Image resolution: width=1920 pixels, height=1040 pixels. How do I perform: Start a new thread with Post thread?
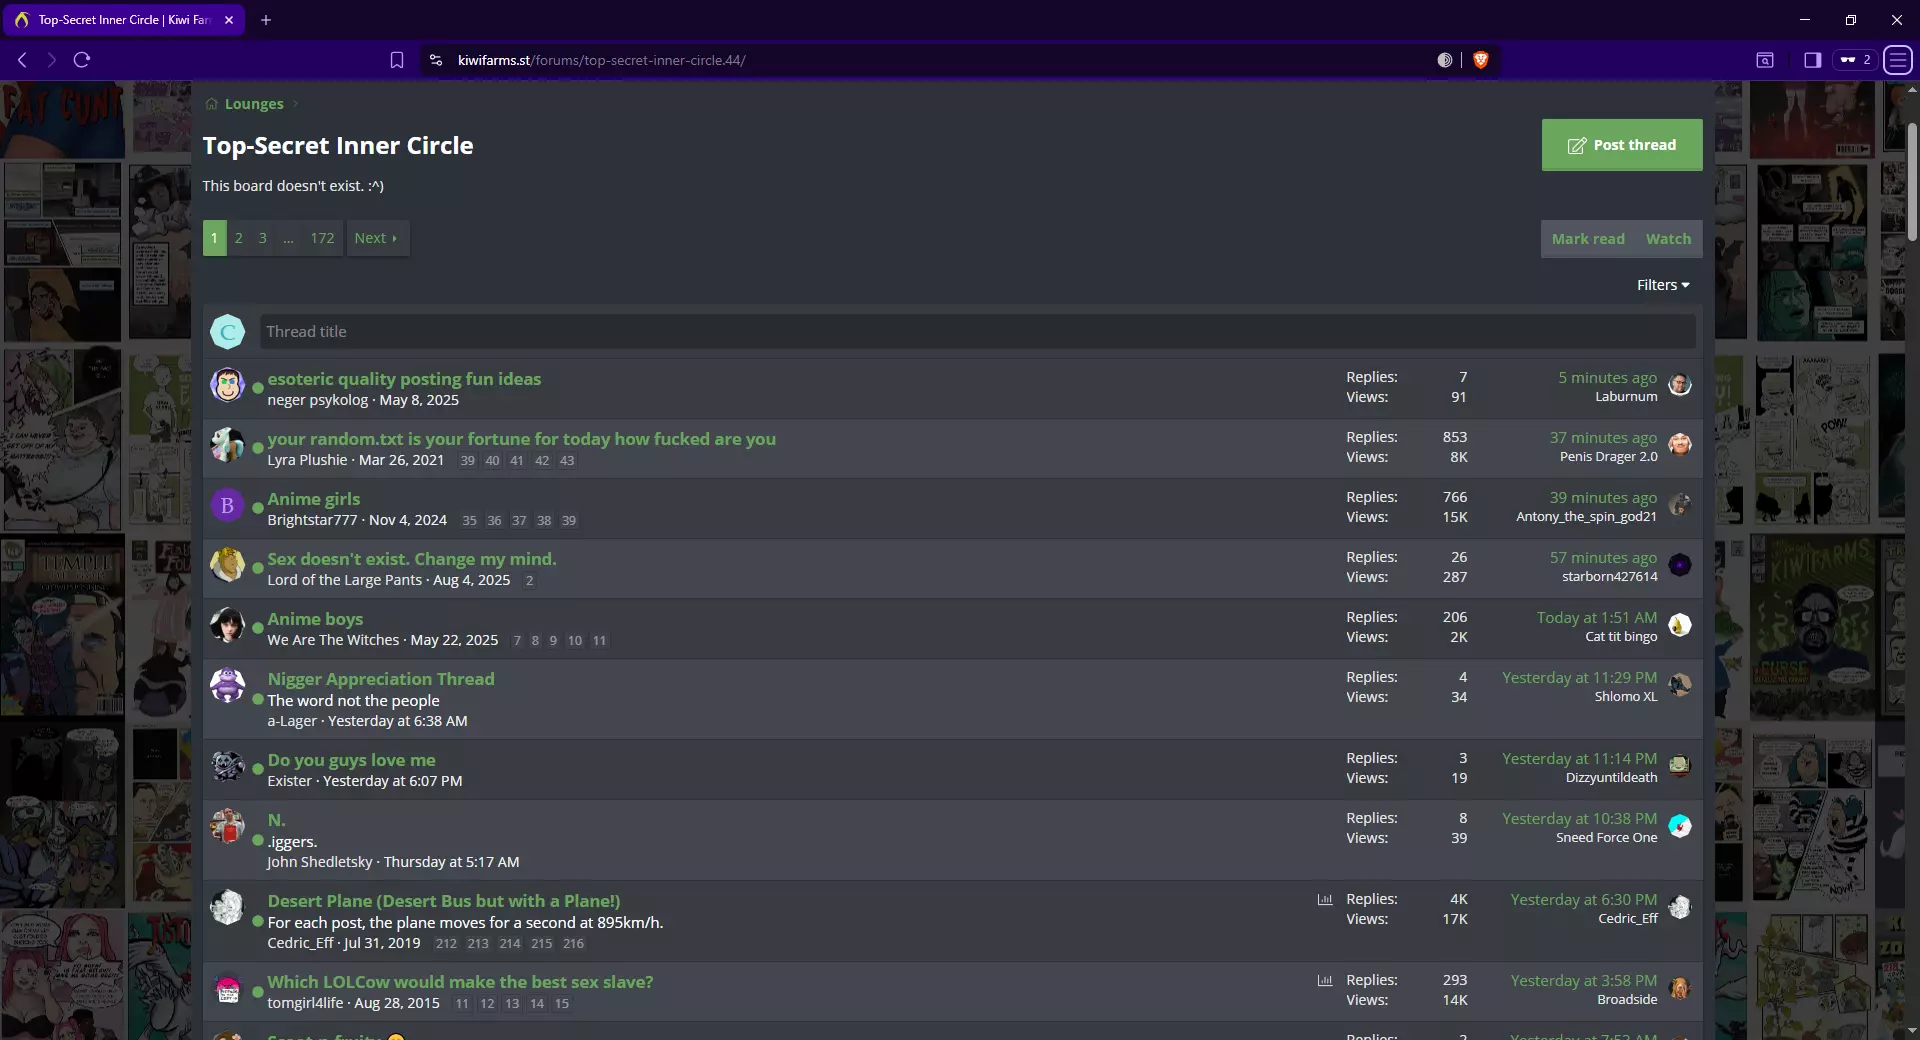[x=1622, y=145]
